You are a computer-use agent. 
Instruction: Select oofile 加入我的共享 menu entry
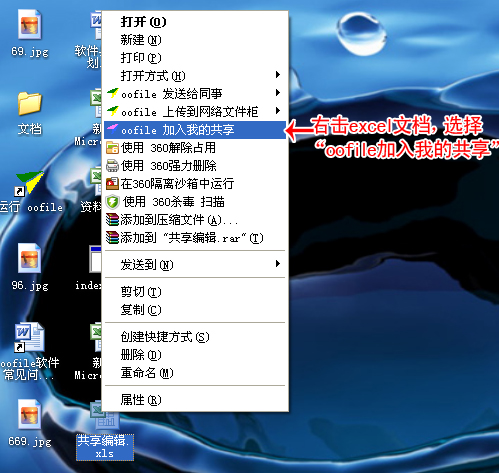(195, 130)
